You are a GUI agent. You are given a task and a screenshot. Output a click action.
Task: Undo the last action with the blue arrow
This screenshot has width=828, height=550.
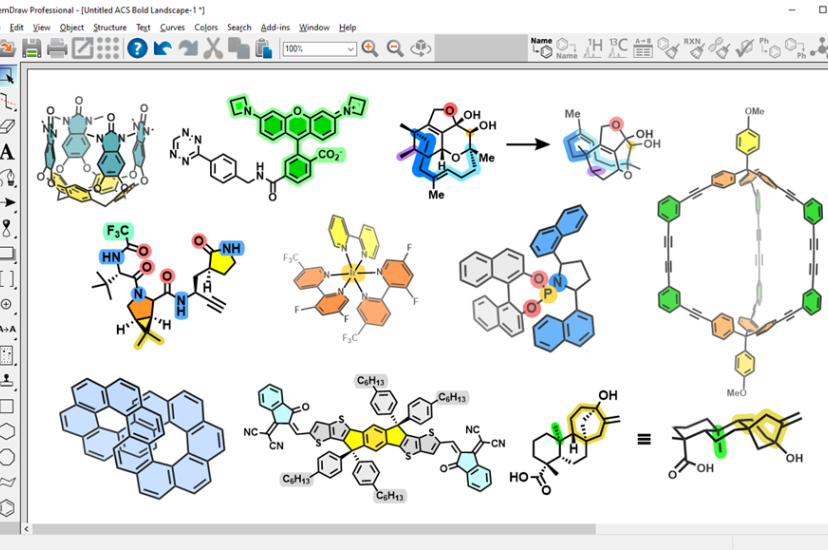[x=163, y=49]
